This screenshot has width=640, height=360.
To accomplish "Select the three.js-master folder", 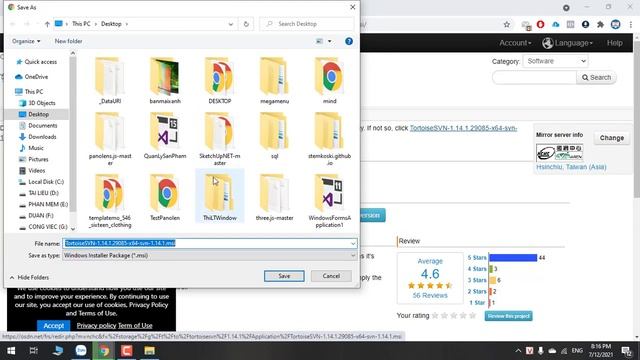I will 274,198.
